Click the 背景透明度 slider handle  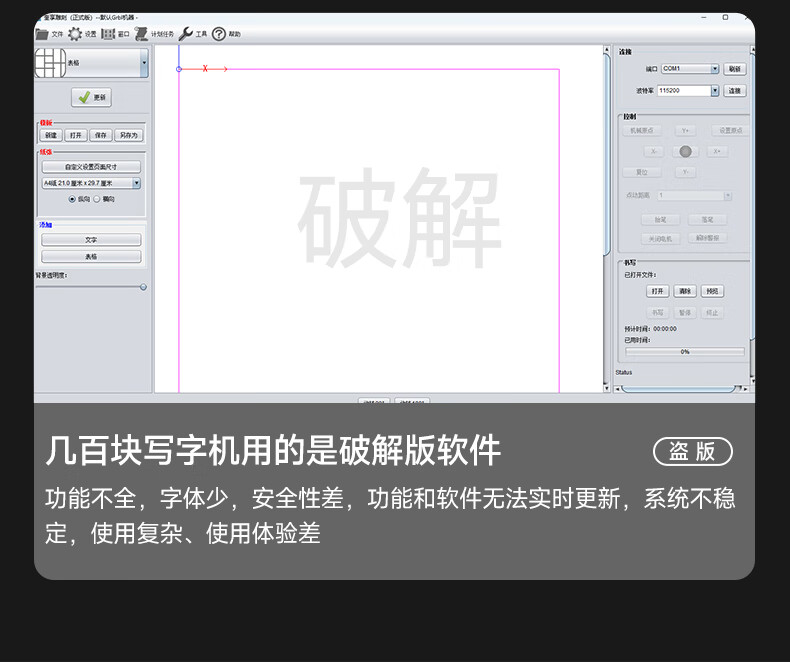143,287
